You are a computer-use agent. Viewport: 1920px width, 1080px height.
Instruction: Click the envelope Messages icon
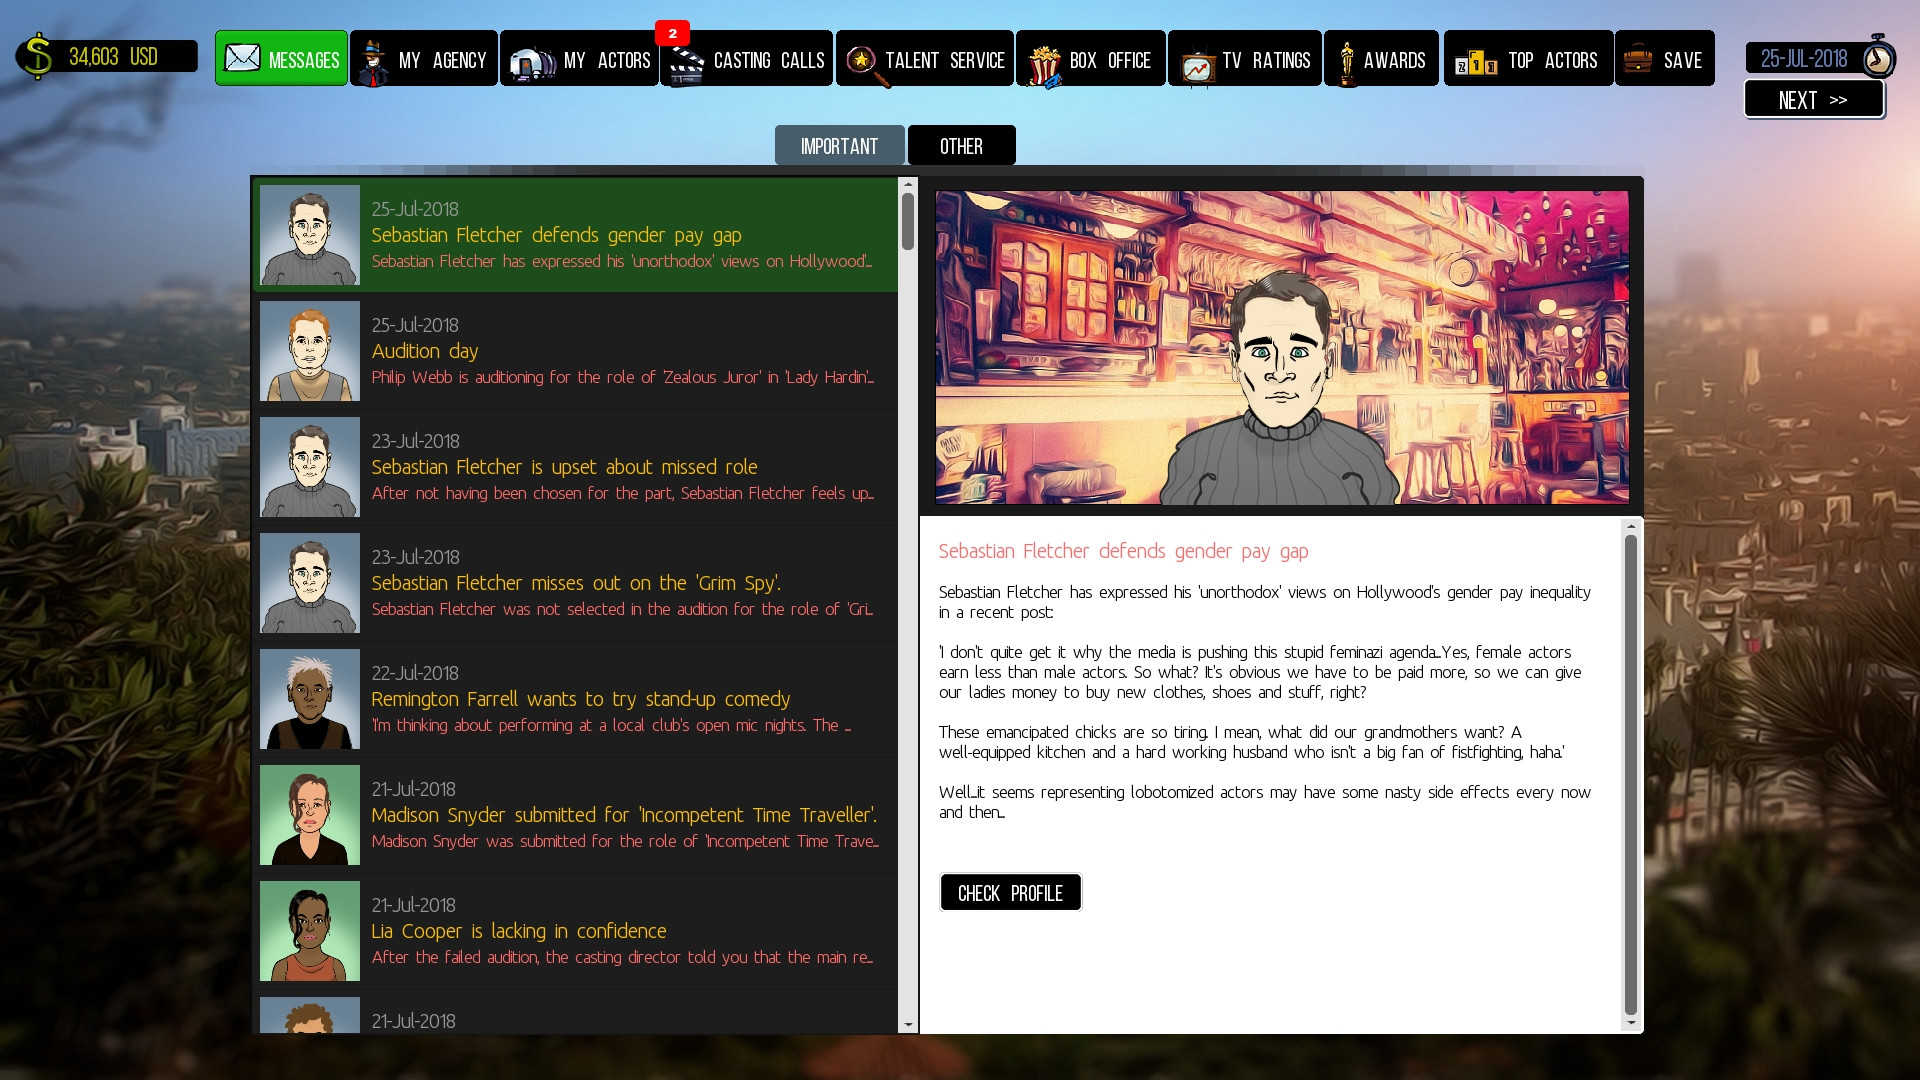pyautogui.click(x=242, y=58)
